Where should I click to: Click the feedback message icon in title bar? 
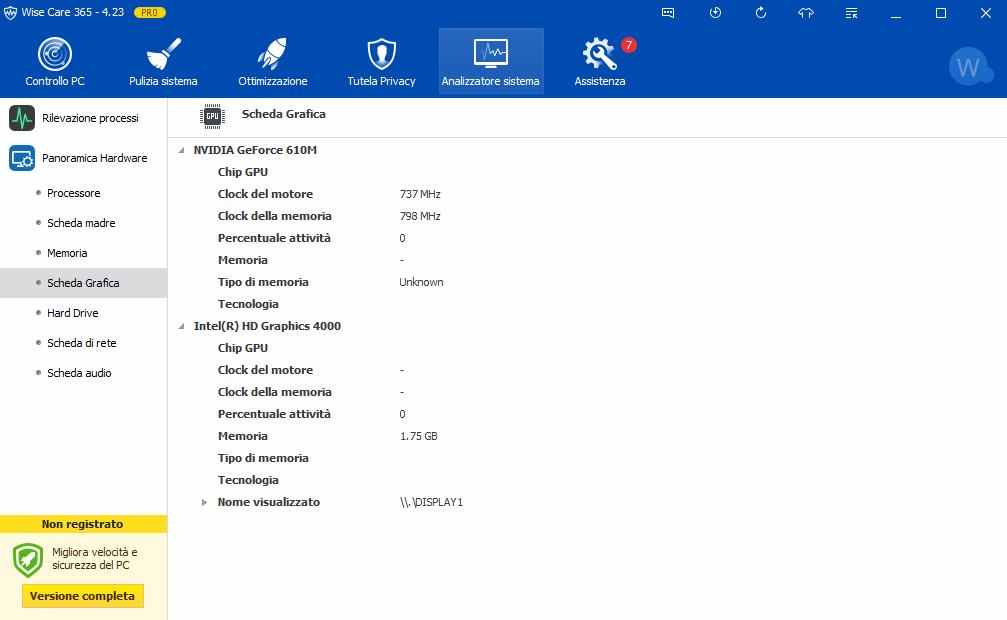[x=668, y=13]
